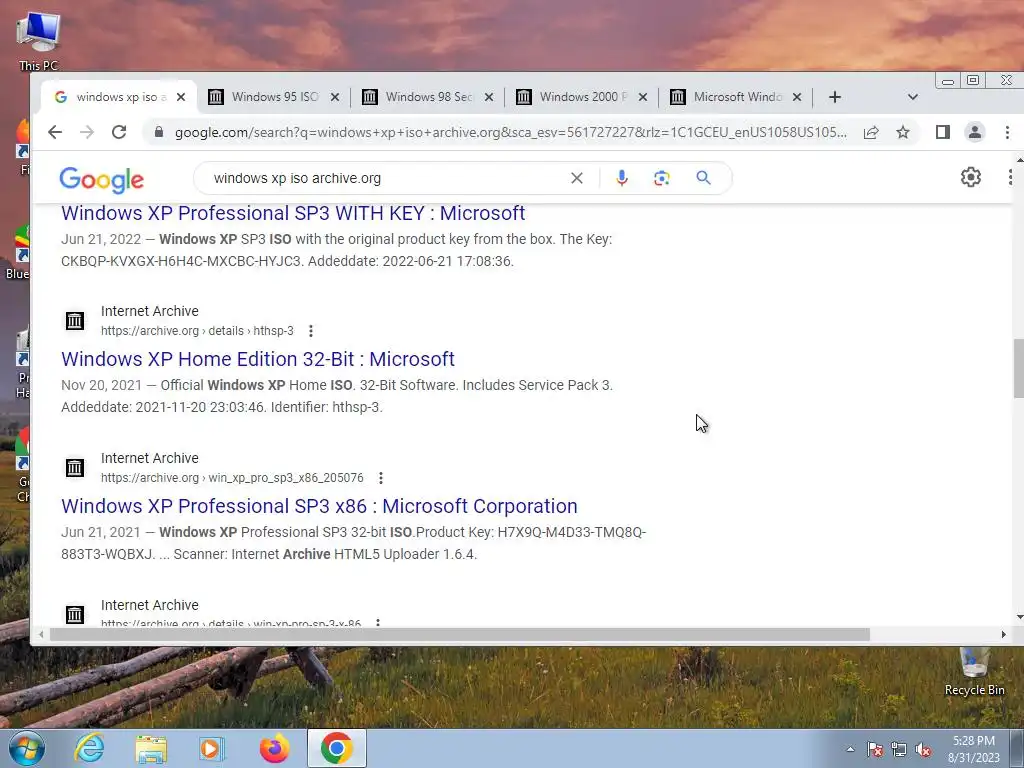Image resolution: width=1024 pixels, height=768 pixels.
Task: Switch to the Windows 2000 tab
Action: pyautogui.click(x=582, y=97)
